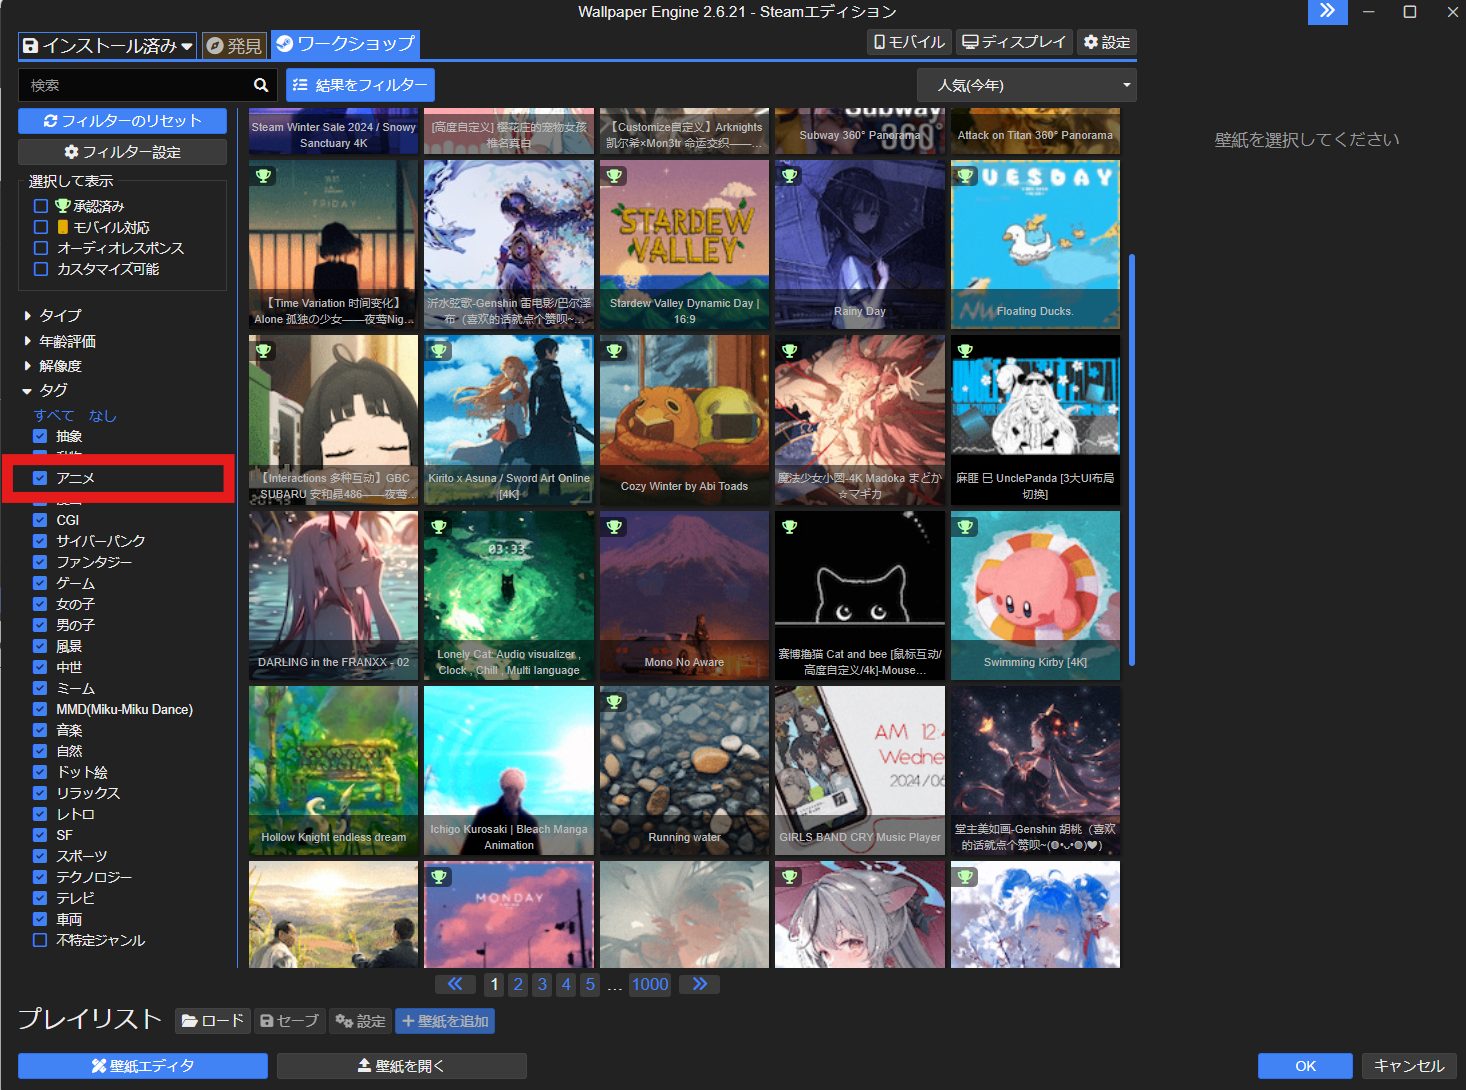Click trophy badge on Swimming Kirby wallpaper
The height and width of the screenshot is (1090, 1466).
coord(965,527)
